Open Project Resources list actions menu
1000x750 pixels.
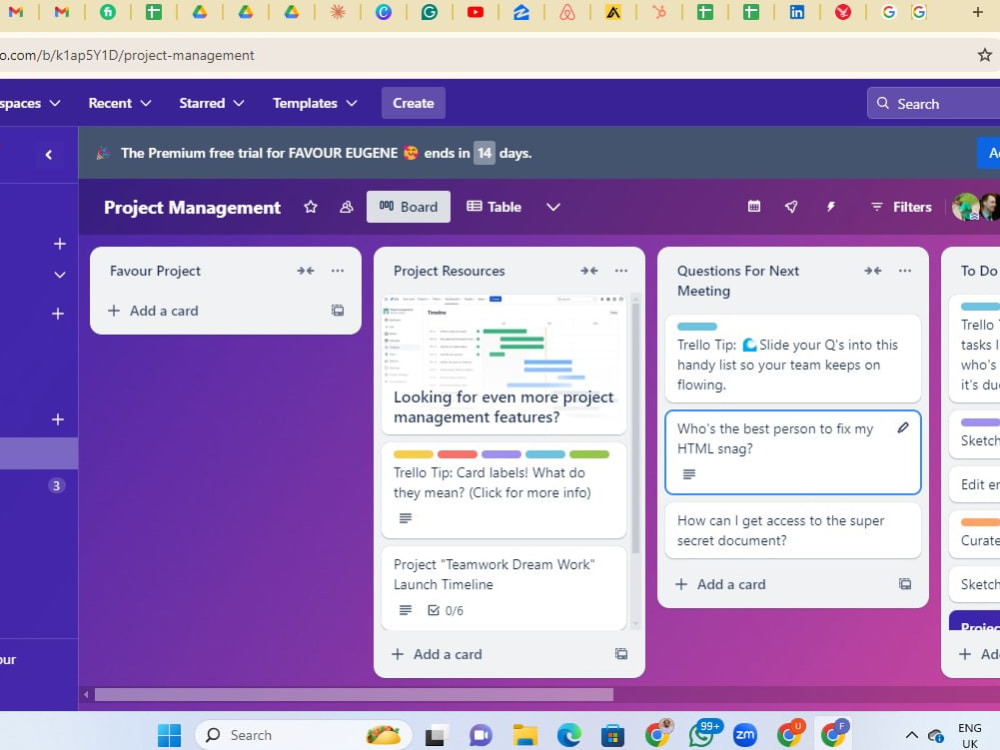pos(621,270)
